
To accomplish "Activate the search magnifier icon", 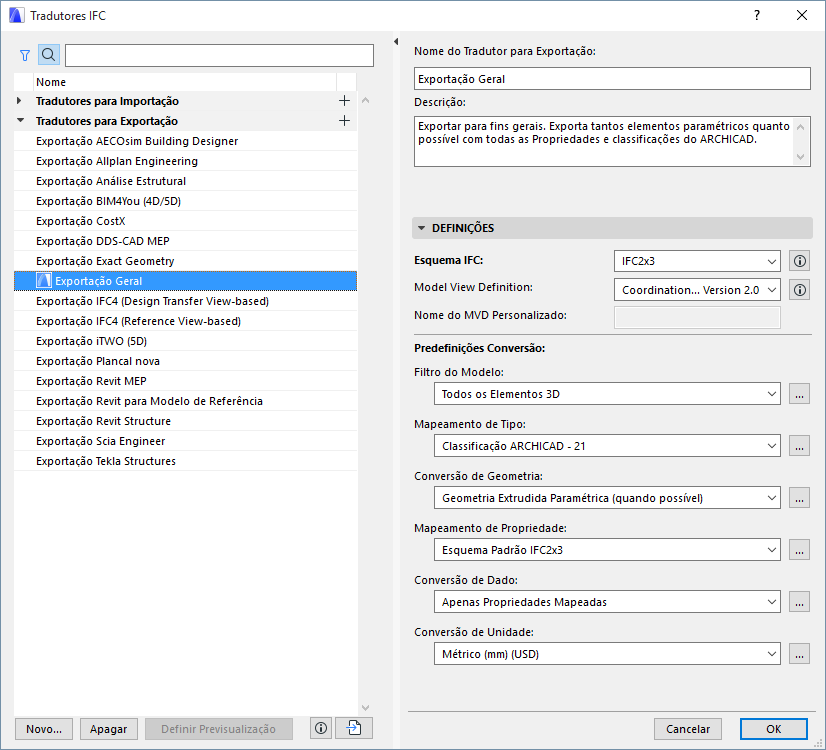I will pos(48,55).
